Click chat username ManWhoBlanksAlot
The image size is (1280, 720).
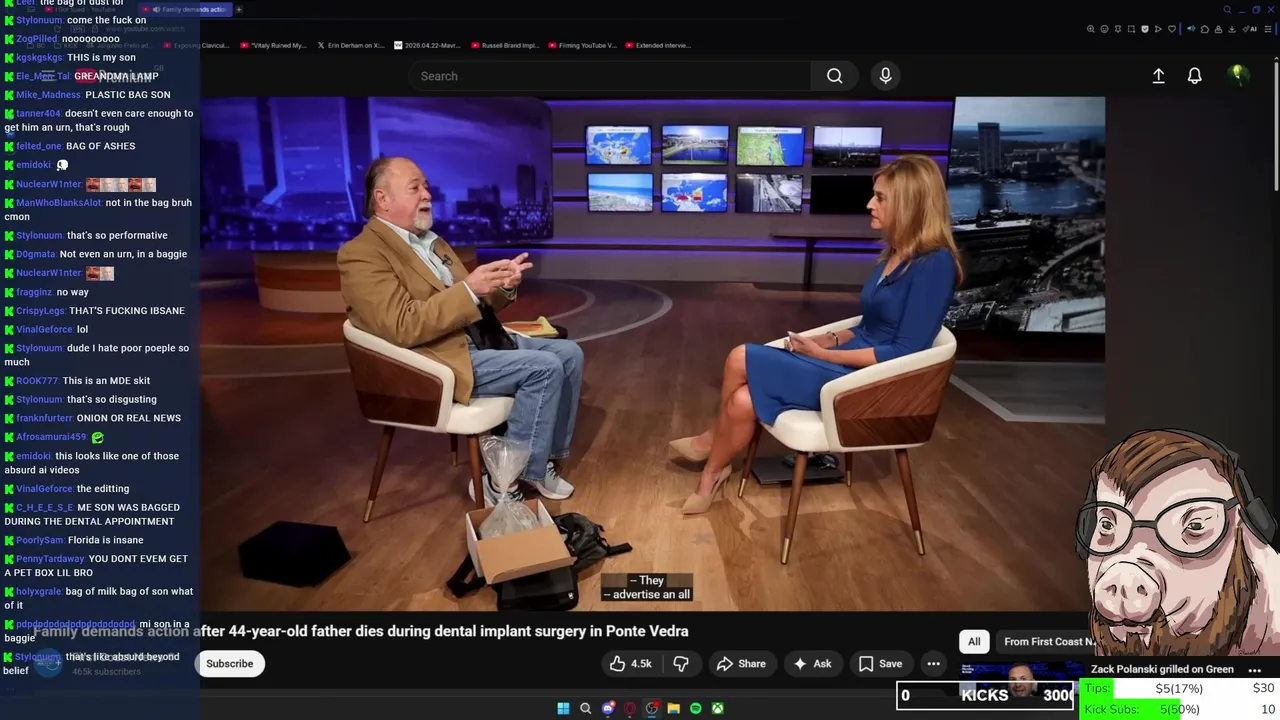point(58,203)
